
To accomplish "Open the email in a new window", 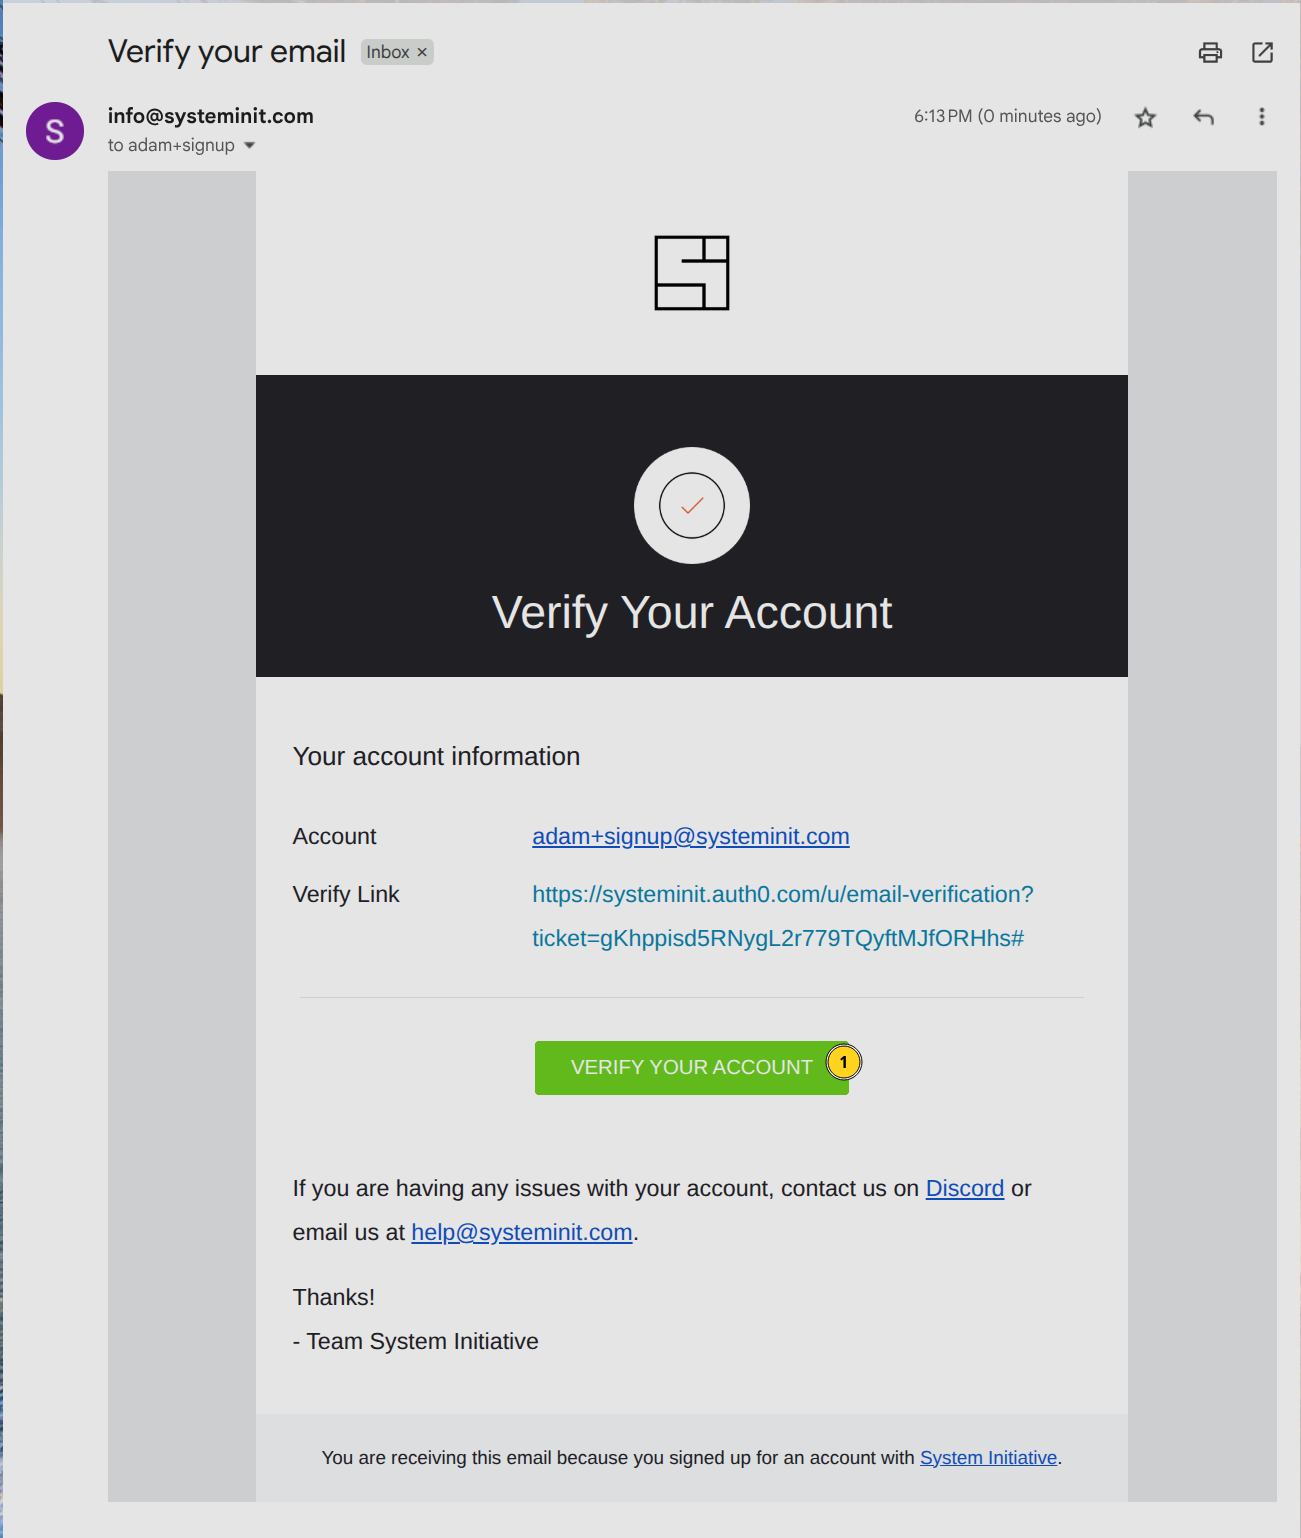I will click(x=1262, y=53).
